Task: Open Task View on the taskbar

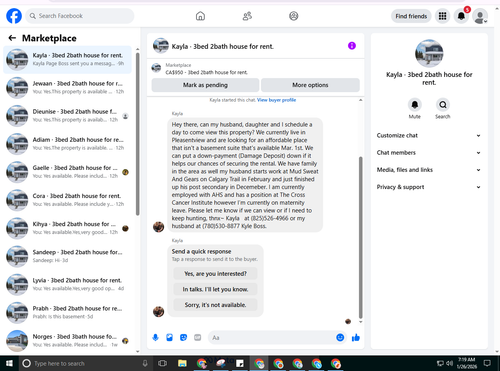Action: (162, 363)
